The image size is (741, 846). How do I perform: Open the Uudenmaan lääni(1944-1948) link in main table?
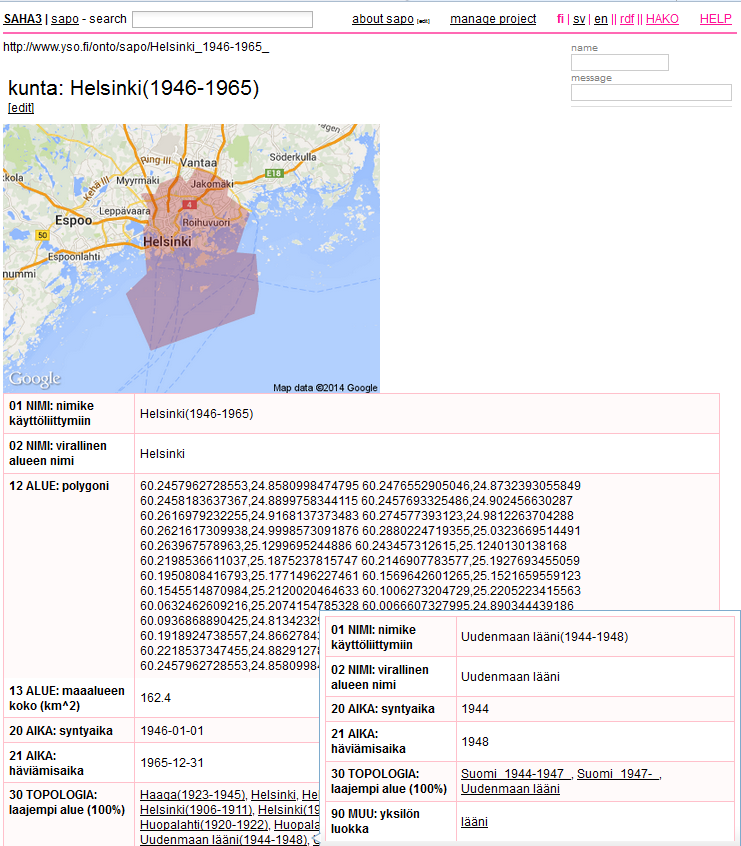tap(223, 840)
